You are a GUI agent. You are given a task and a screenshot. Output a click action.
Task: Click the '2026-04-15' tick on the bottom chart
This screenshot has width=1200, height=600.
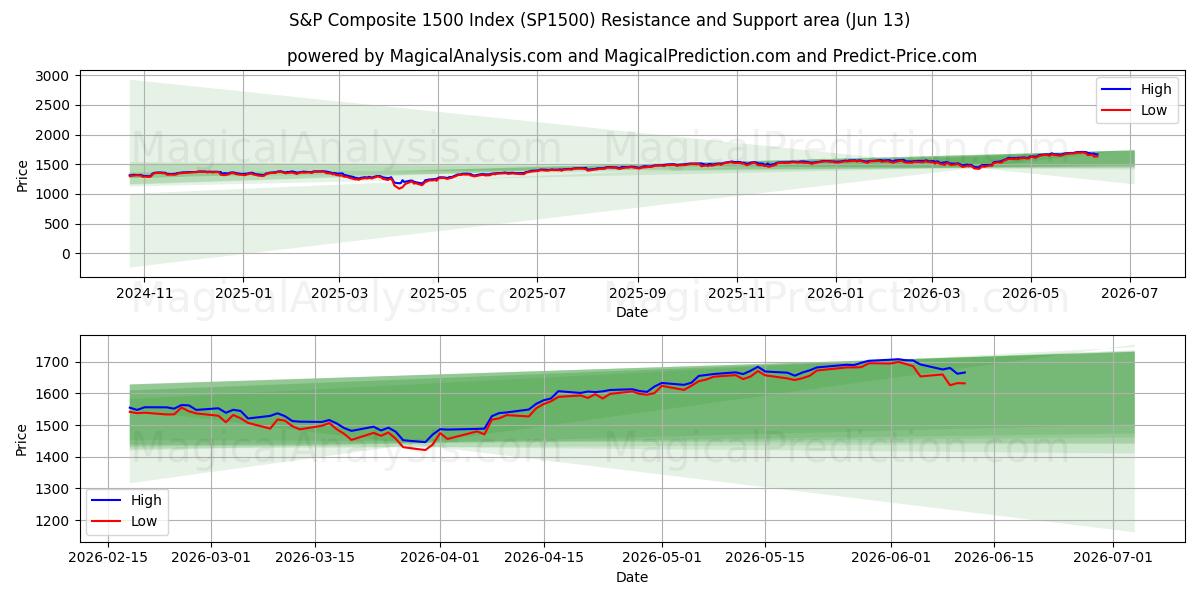coord(544,558)
